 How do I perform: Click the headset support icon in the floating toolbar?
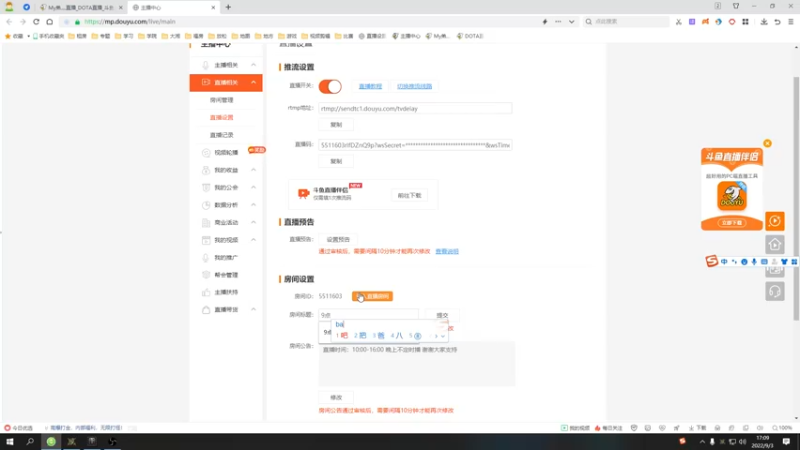pos(775,291)
